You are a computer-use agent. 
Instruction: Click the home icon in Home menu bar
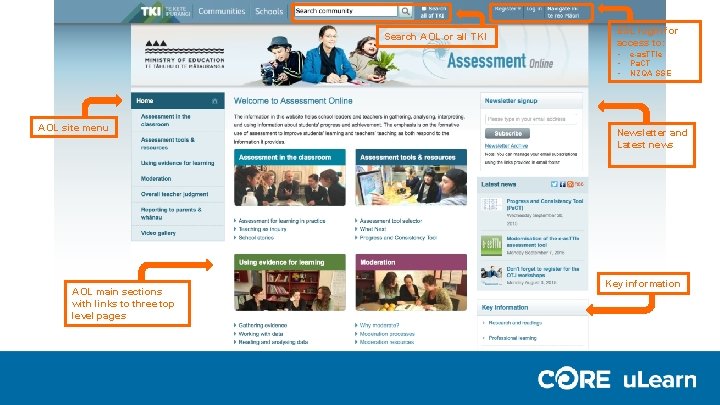coord(214,101)
